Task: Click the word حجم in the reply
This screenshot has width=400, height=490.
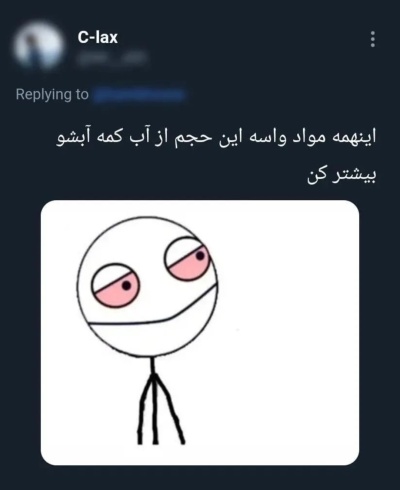Action: (195, 139)
